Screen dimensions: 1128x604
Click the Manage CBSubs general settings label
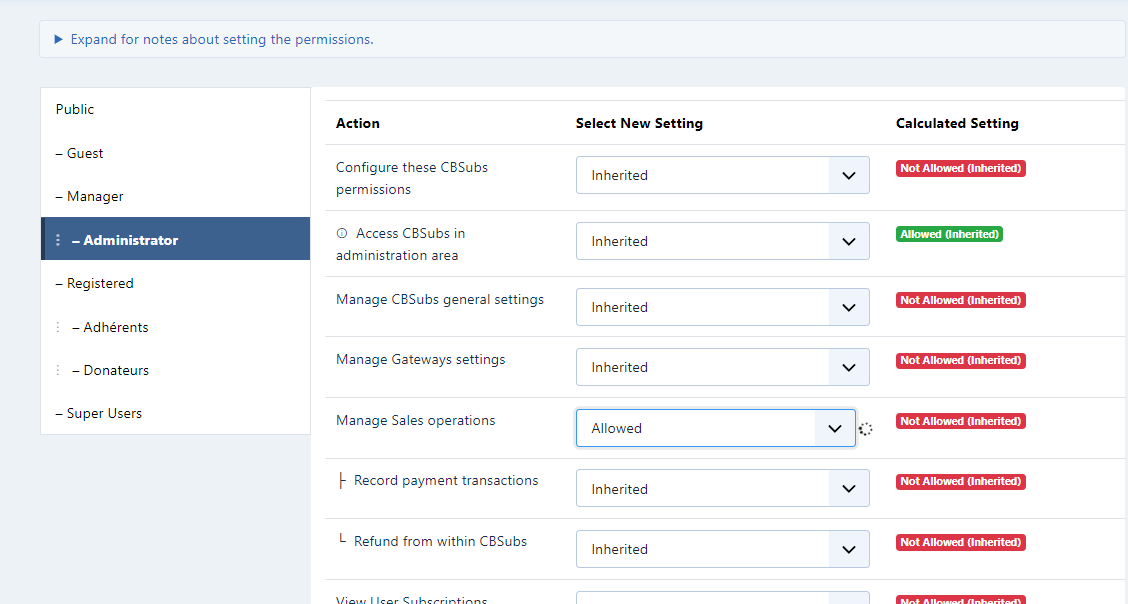tap(440, 300)
